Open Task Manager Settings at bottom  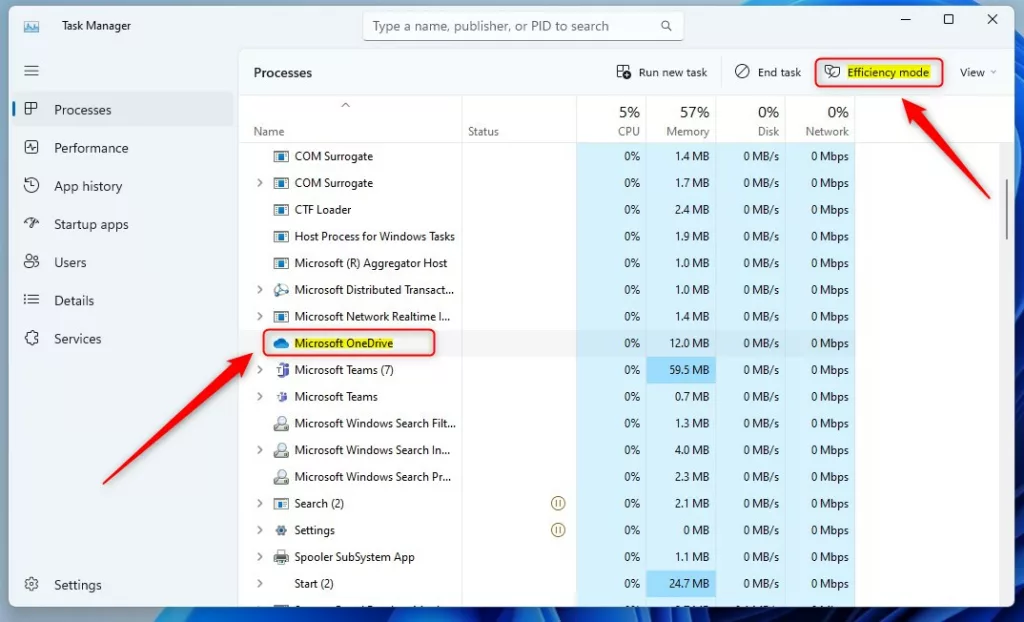coord(123,585)
